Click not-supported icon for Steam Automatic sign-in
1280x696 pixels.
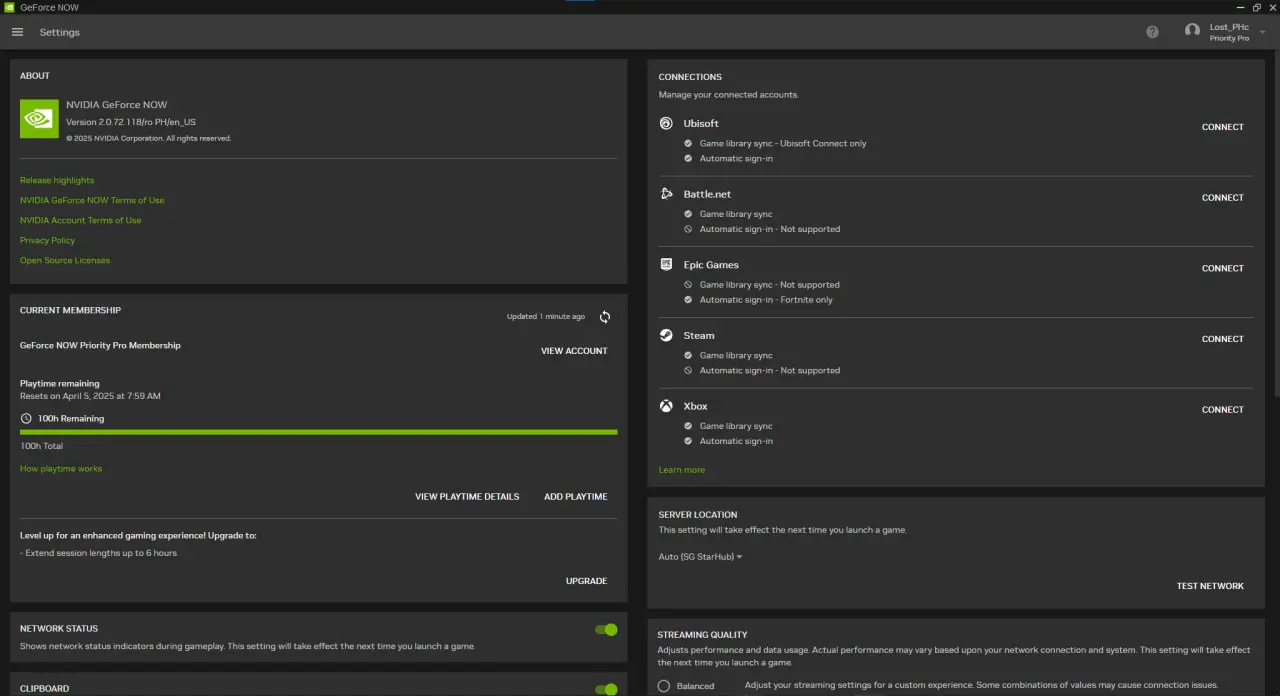coord(688,370)
